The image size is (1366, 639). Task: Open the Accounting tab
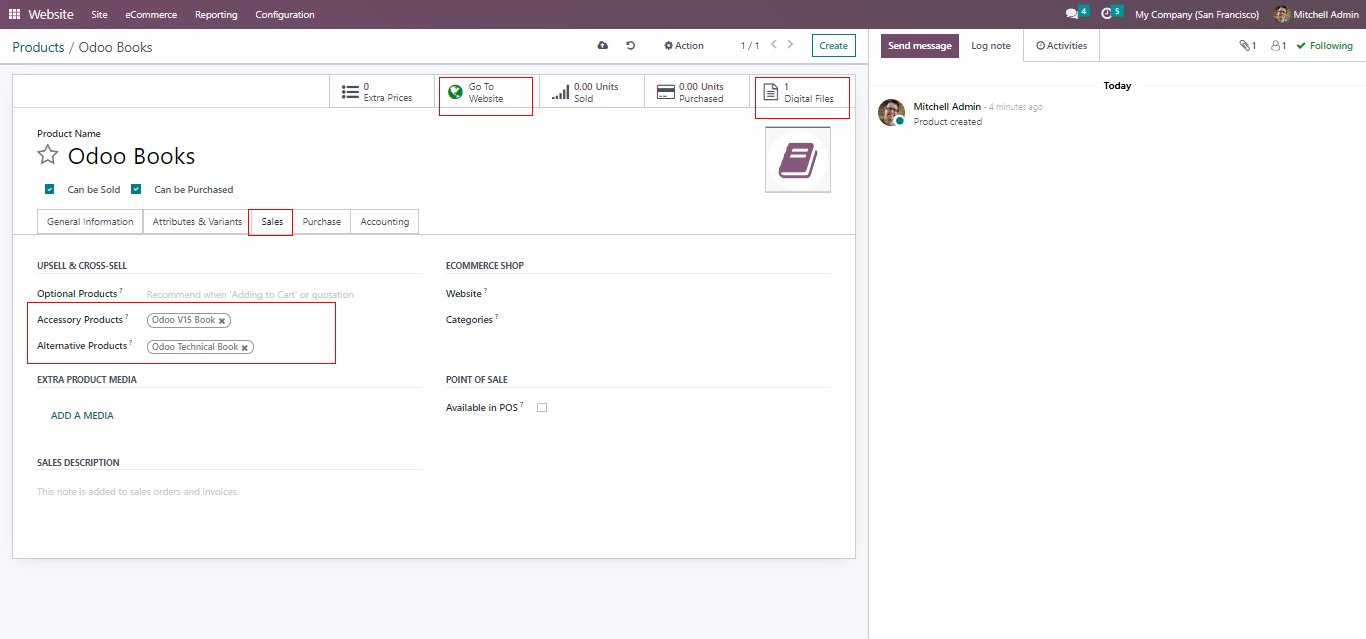pyautogui.click(x=384, y=222)
